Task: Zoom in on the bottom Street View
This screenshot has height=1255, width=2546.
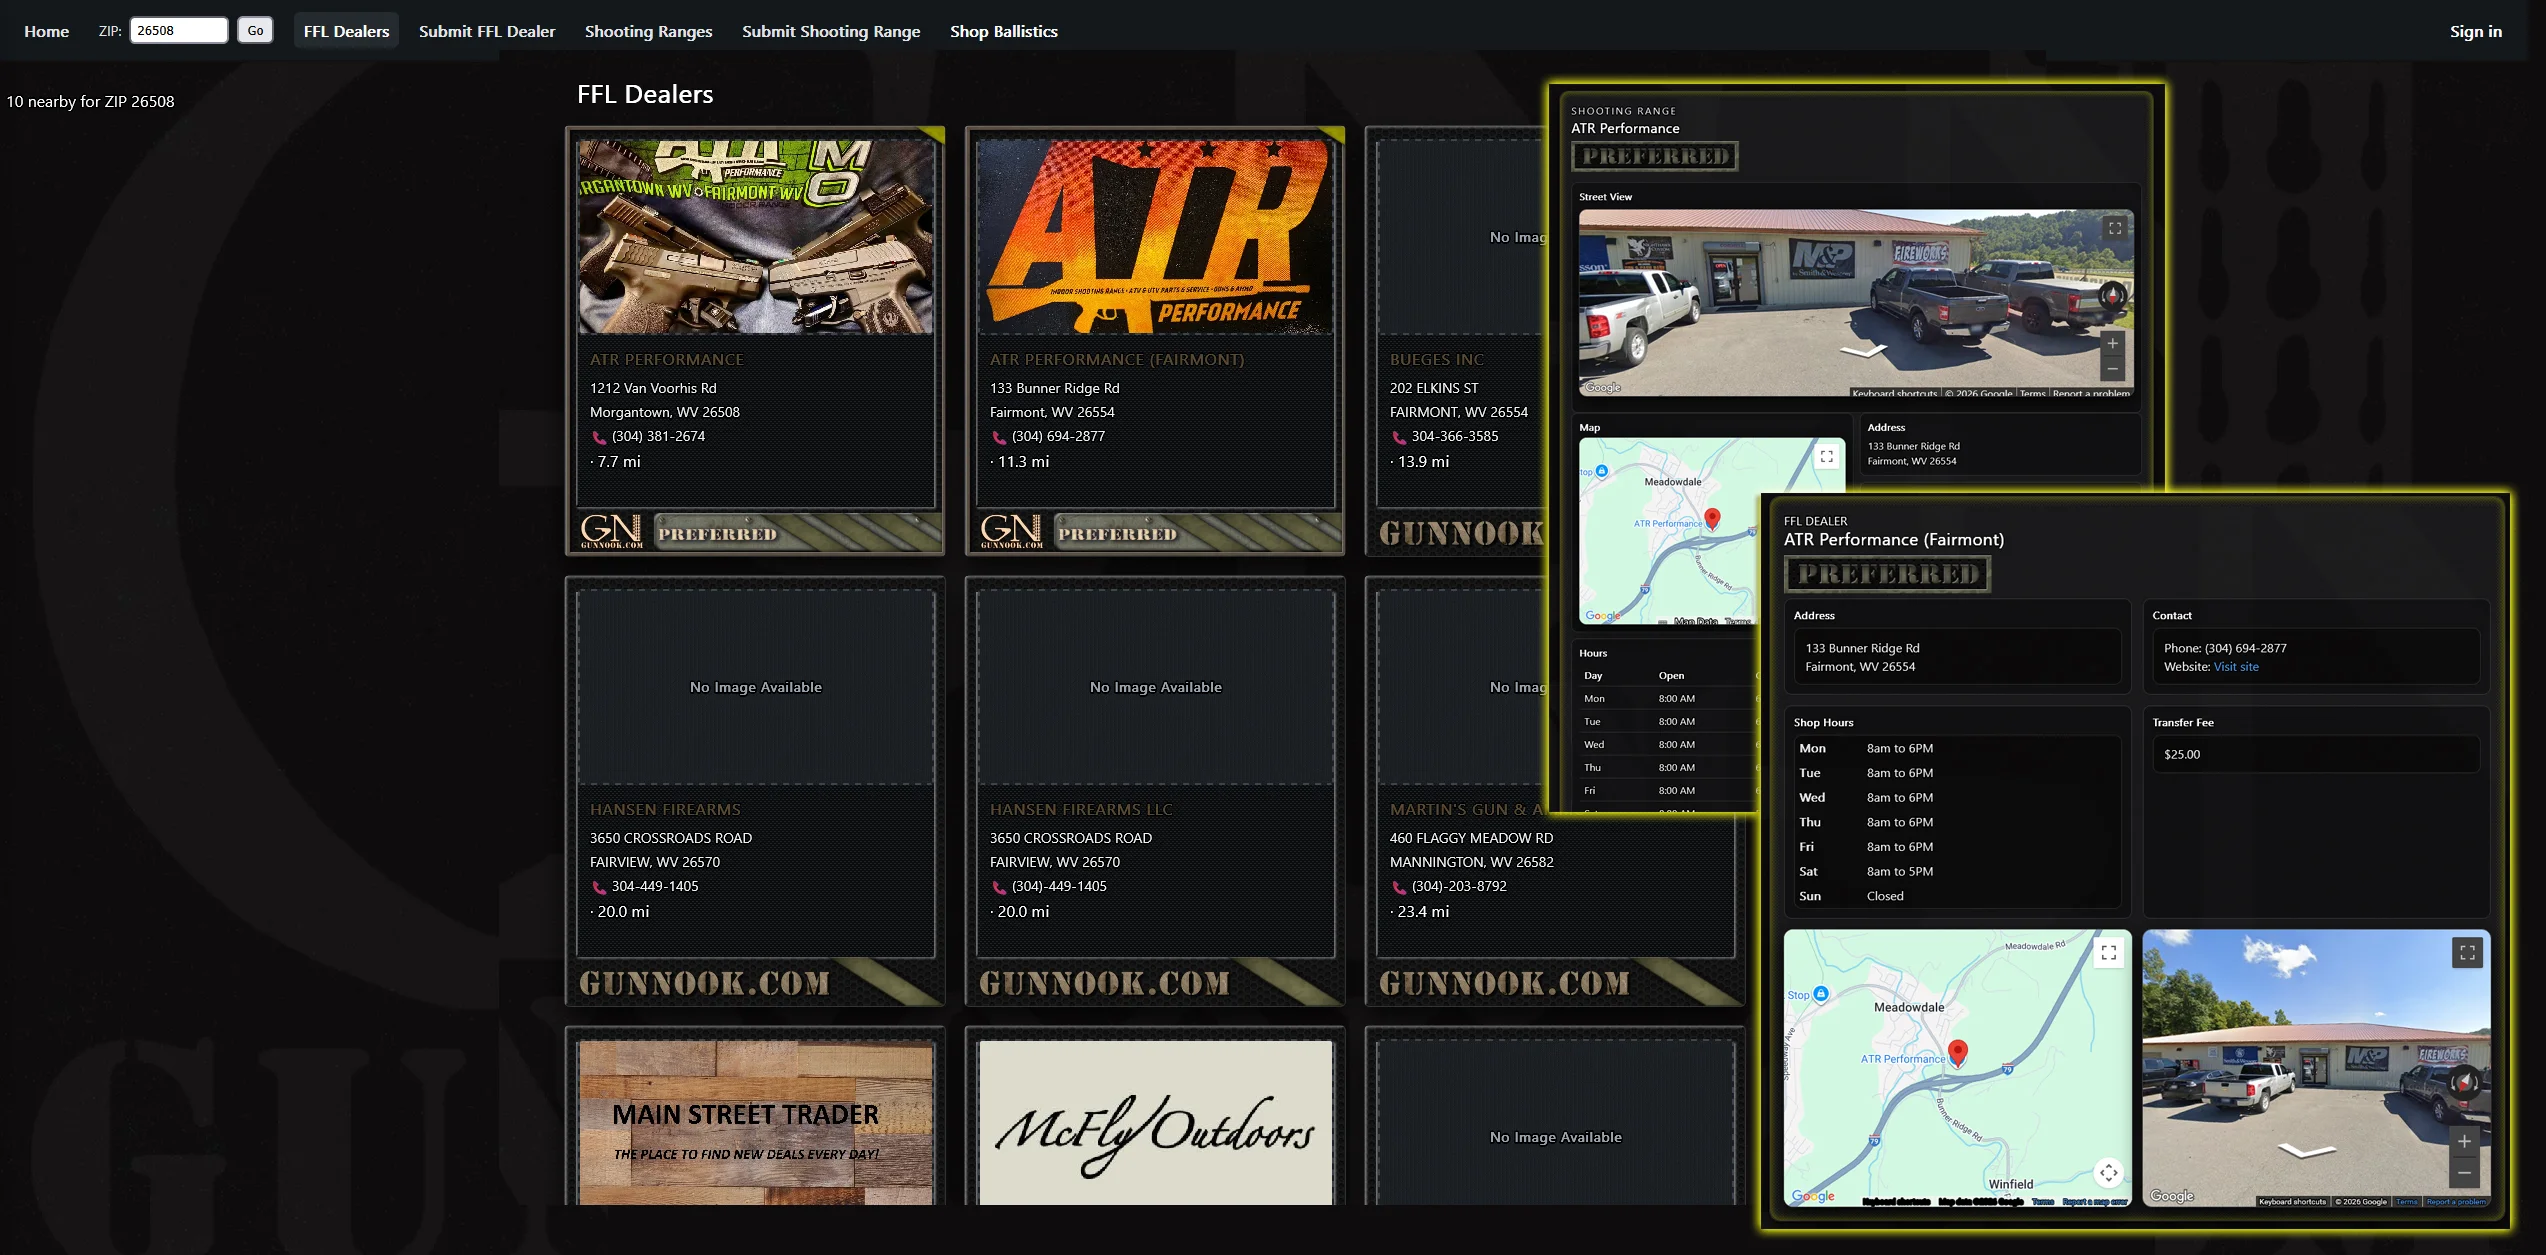Action: (x=2464, y=1141)
